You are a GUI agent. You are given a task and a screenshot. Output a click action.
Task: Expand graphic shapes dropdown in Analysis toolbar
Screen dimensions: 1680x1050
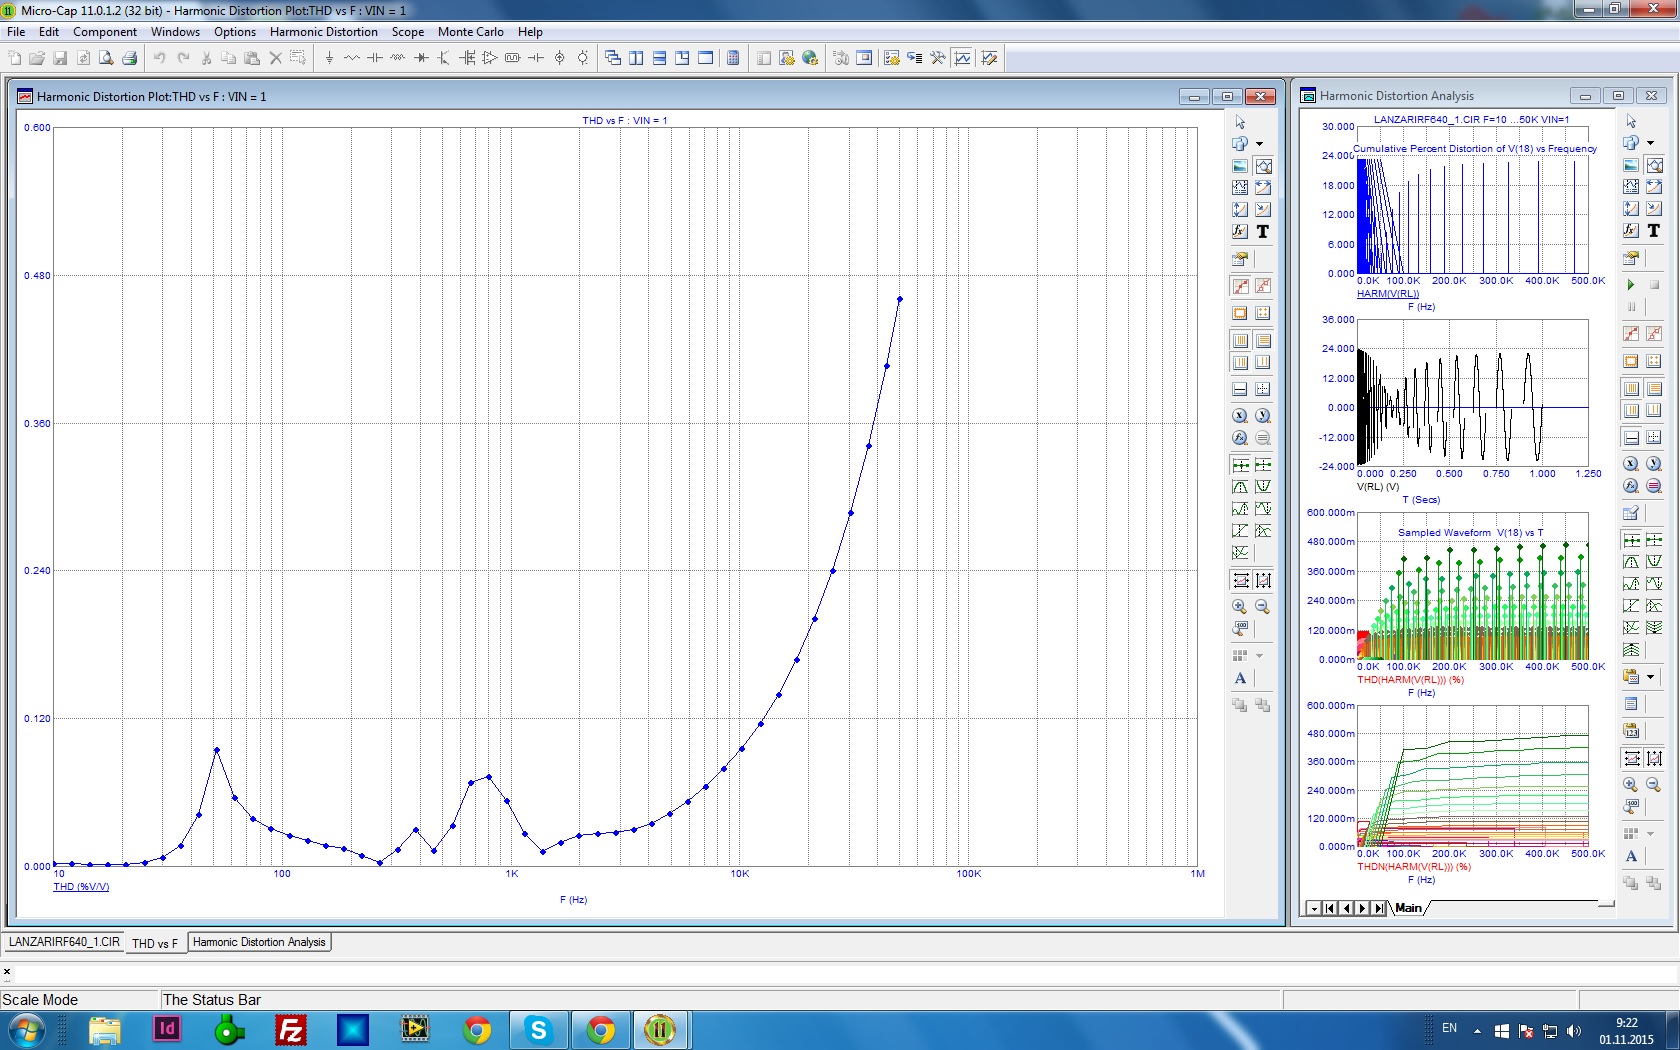tap(1650, 143)
